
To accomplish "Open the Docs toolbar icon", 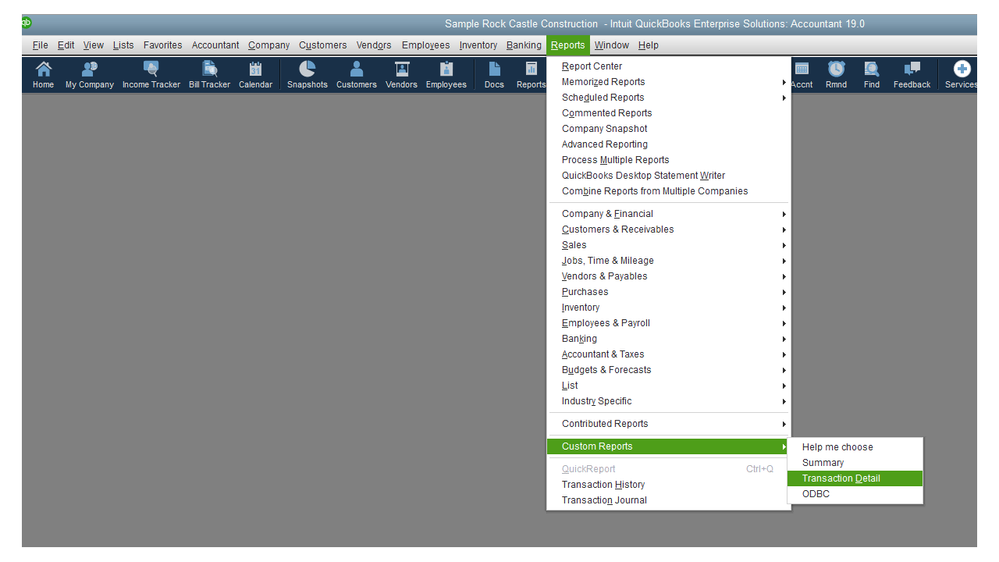I will click(494, 75).
